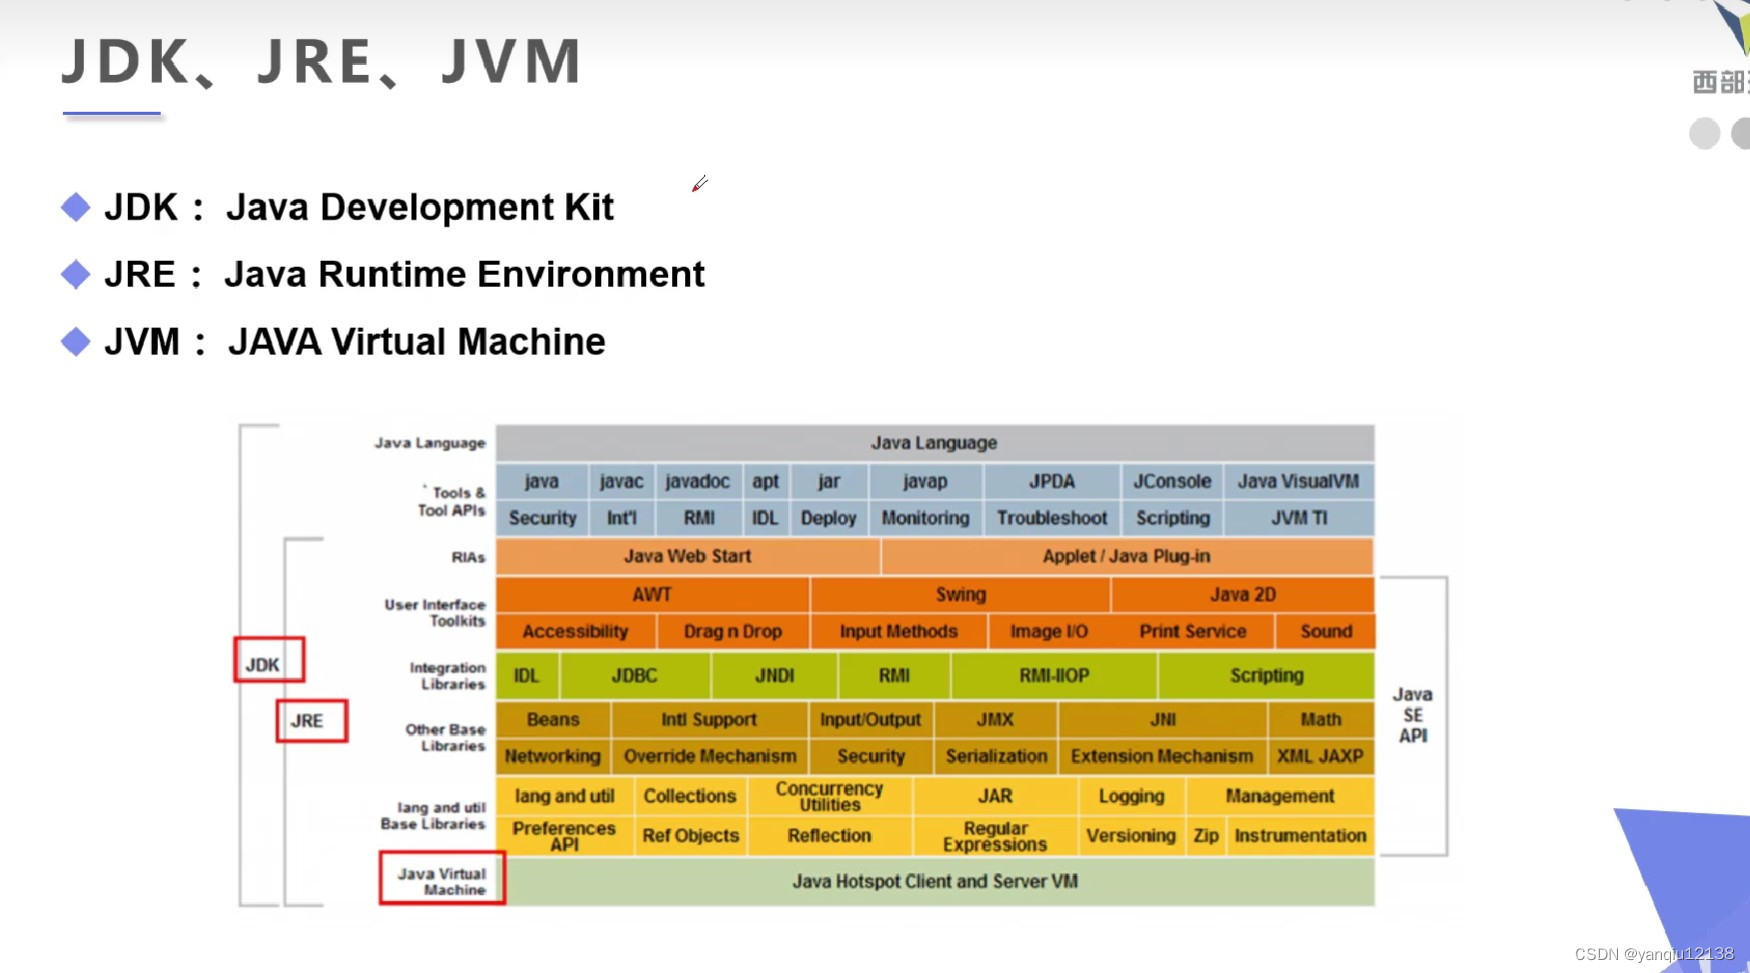Screen dimensions: 1750x973
Task: Click the "JNDI" integration cell
Action: click(x=775, y=675)
